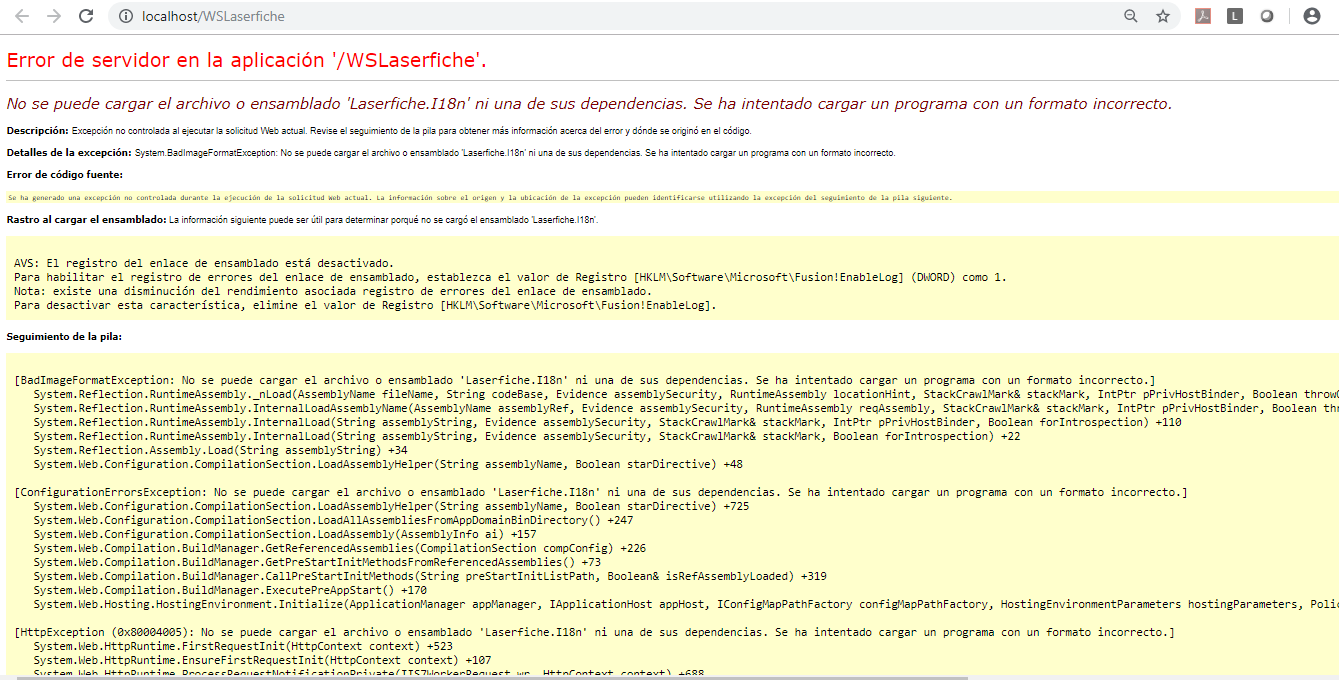Click the '[BadImageFormatException:' stack trace line
This screenshot has height=680, width=1339.
(x=585, y=380)
